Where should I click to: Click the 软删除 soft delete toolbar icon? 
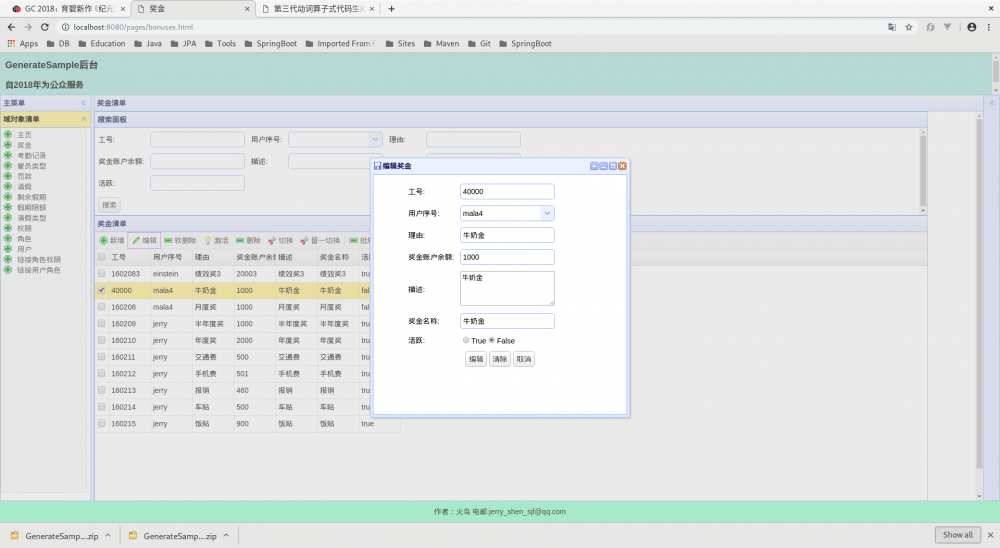[x=168, y=241]
